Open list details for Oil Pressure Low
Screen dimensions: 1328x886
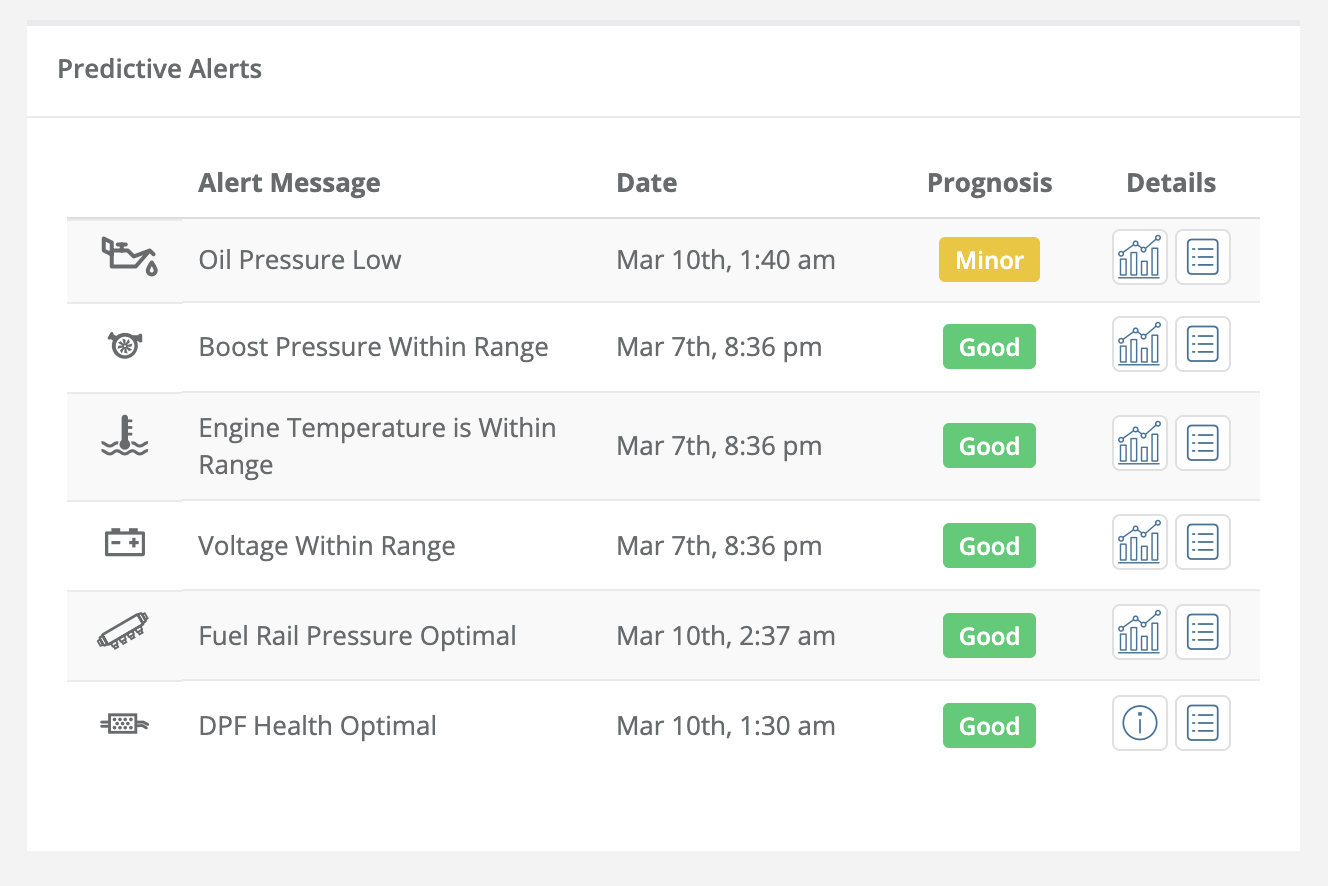[x=1202, y=258]
